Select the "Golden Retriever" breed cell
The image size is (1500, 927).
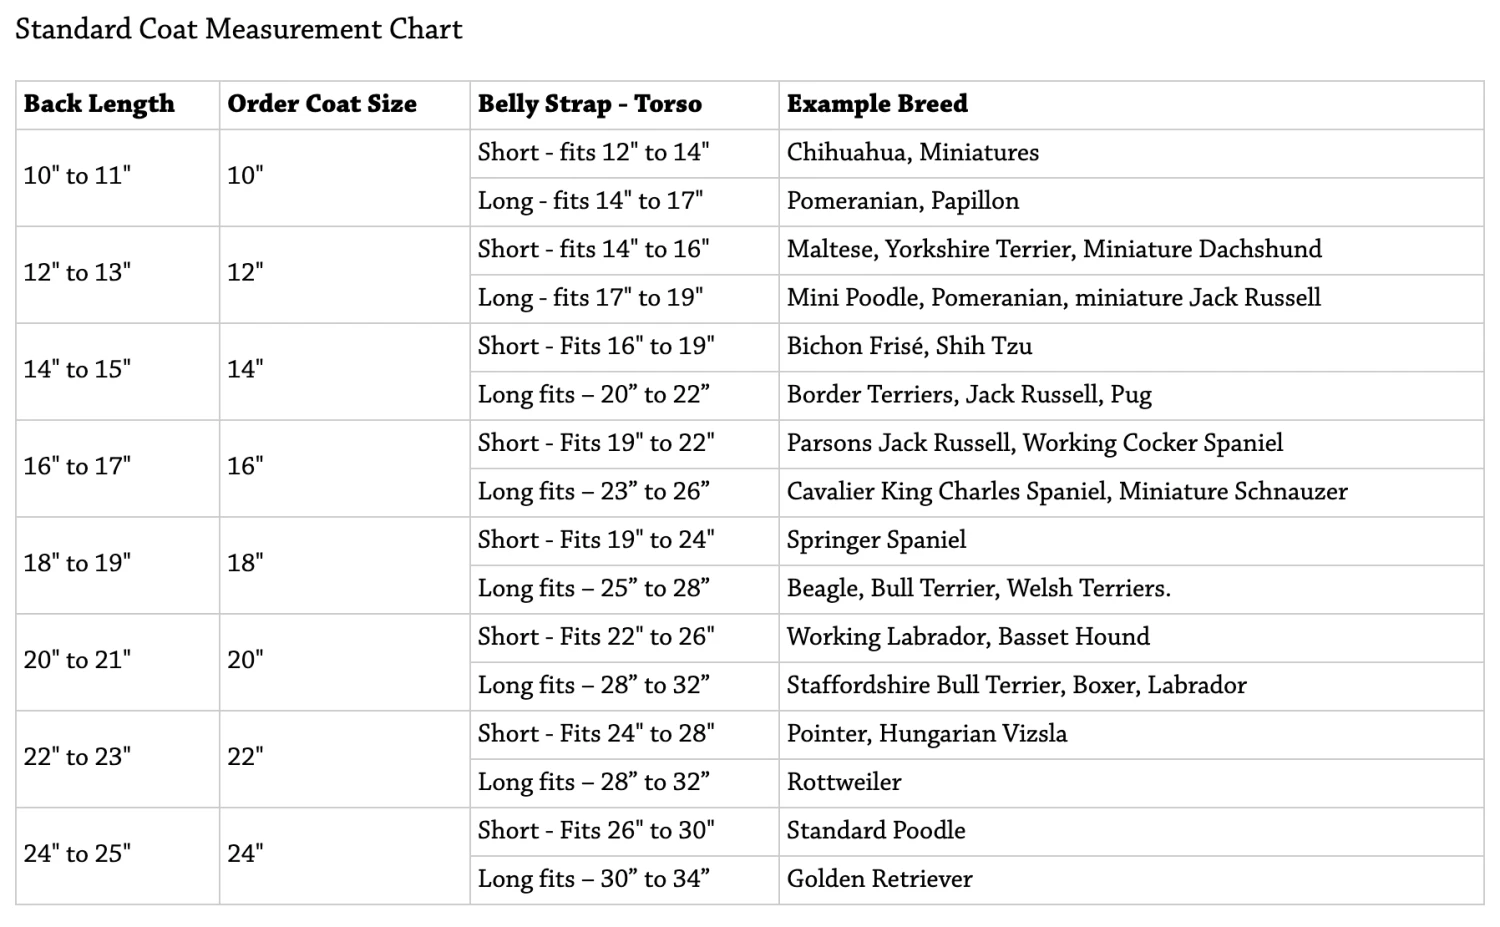tap(879, 879)
